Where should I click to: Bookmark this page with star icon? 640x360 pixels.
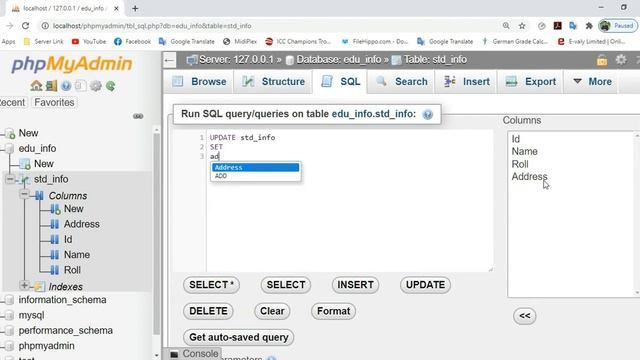(x=522, y=26)
